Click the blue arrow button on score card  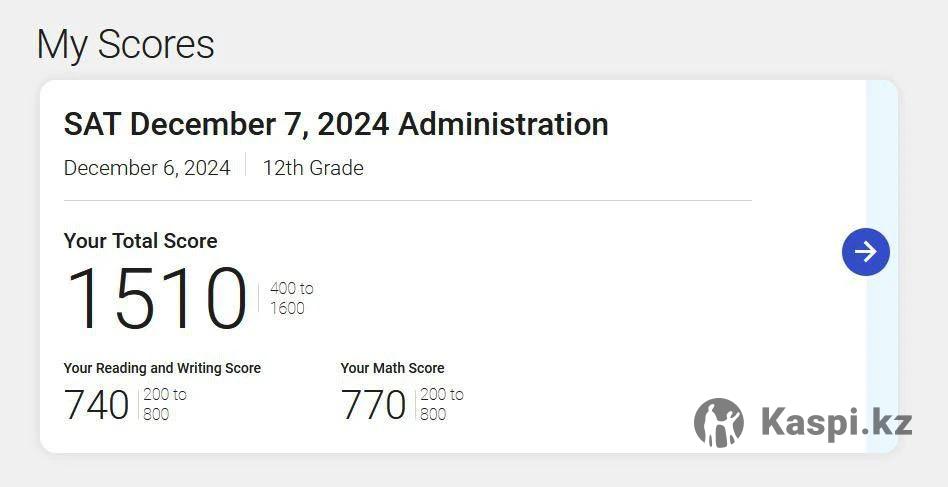[865, 252]
